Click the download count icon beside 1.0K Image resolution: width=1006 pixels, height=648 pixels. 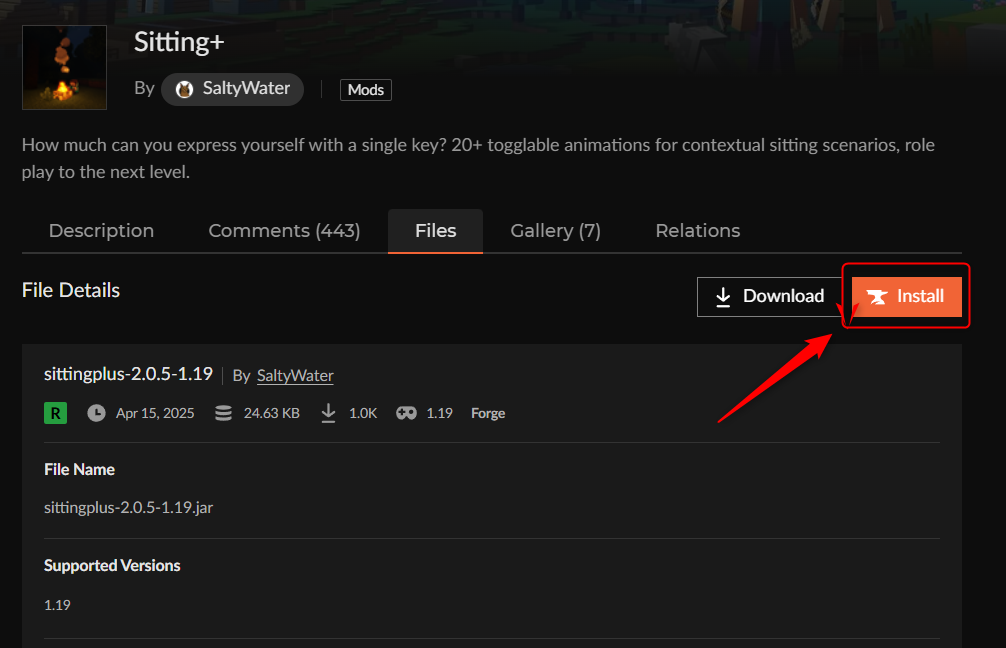pos(328,413)
